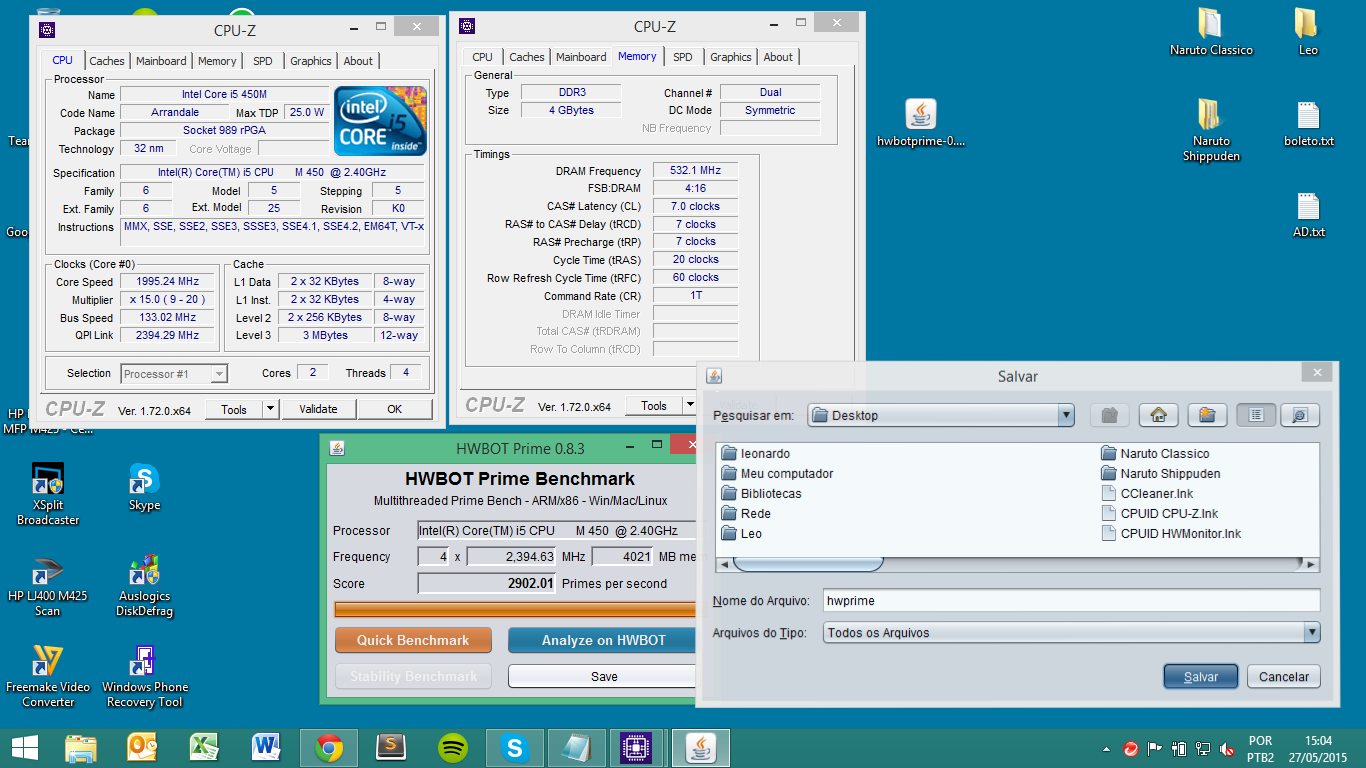Screen dimensions: 1366x768
Task: Open XSplit Broadcaster desktop shortcut
Action: [x=48, y=494]
